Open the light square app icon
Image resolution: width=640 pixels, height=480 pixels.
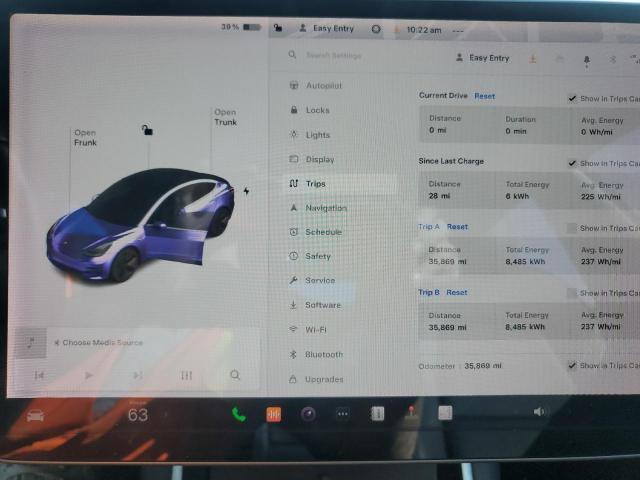445,413
